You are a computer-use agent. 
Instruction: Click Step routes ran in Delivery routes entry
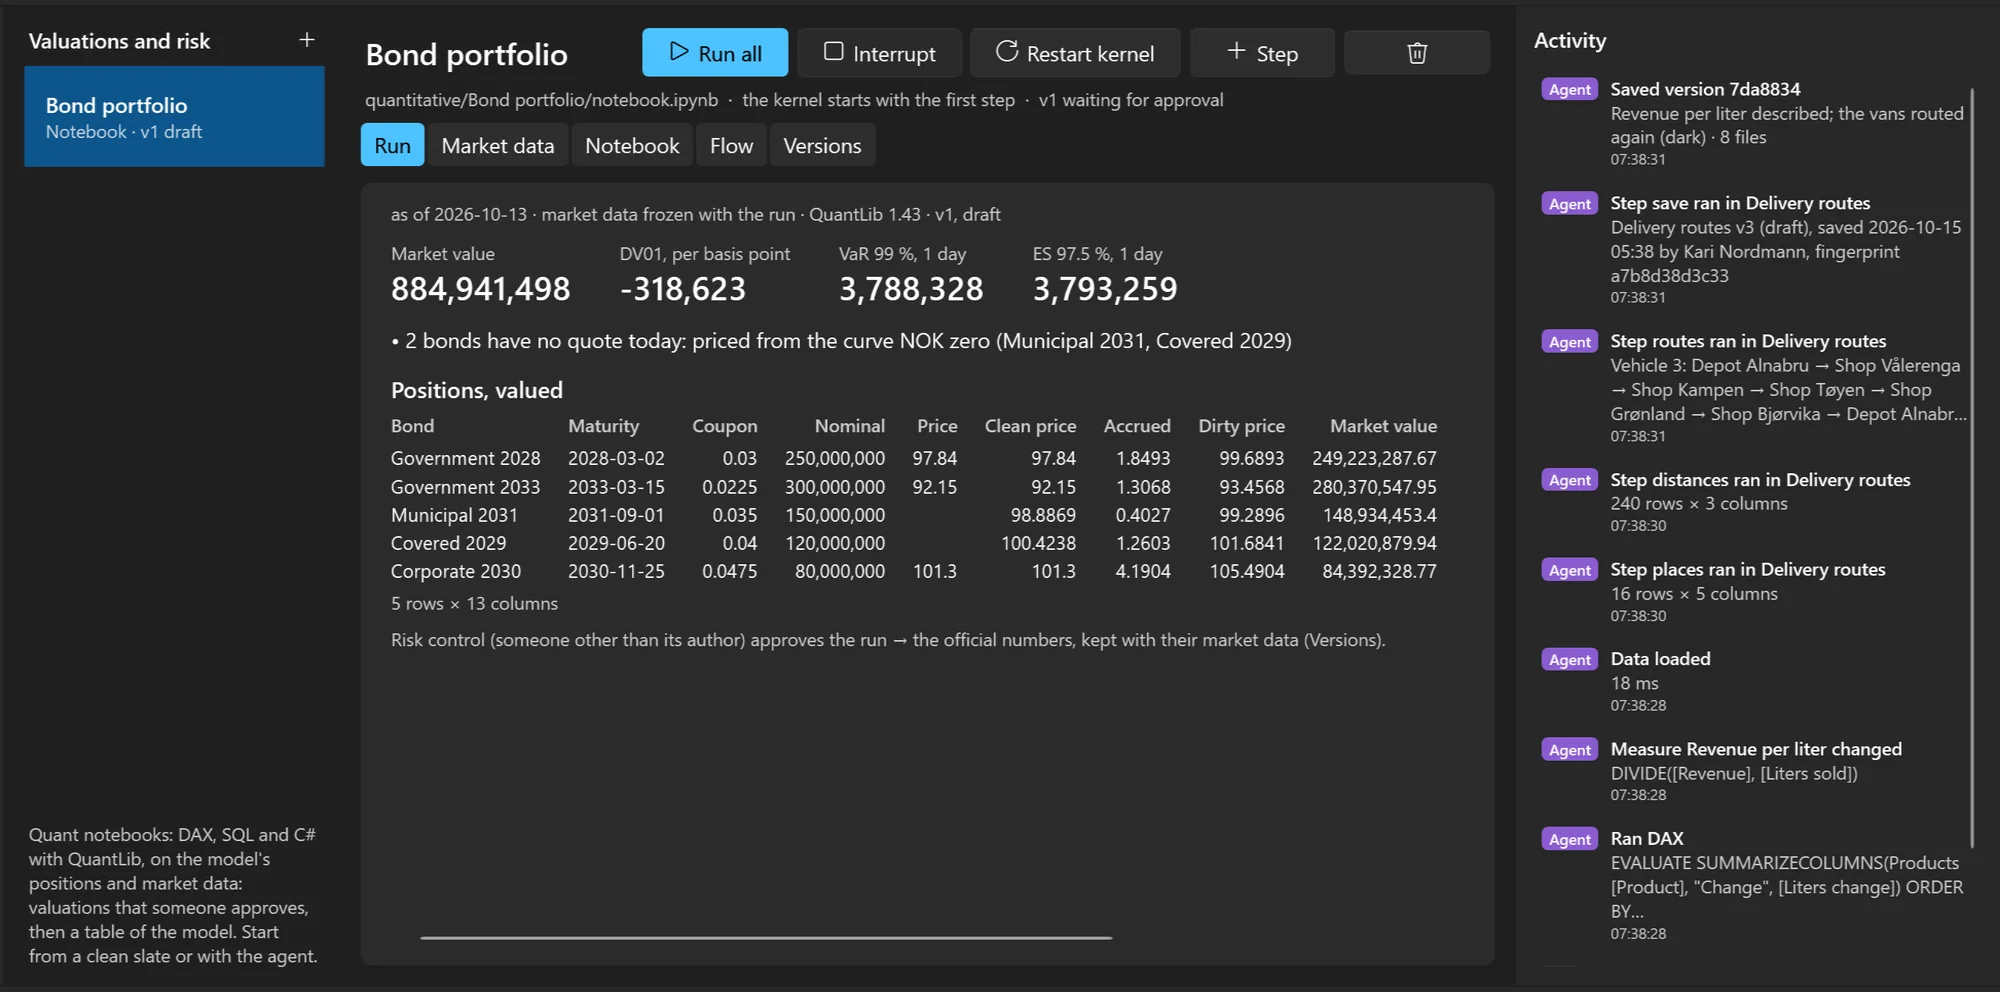point(1755,388)
